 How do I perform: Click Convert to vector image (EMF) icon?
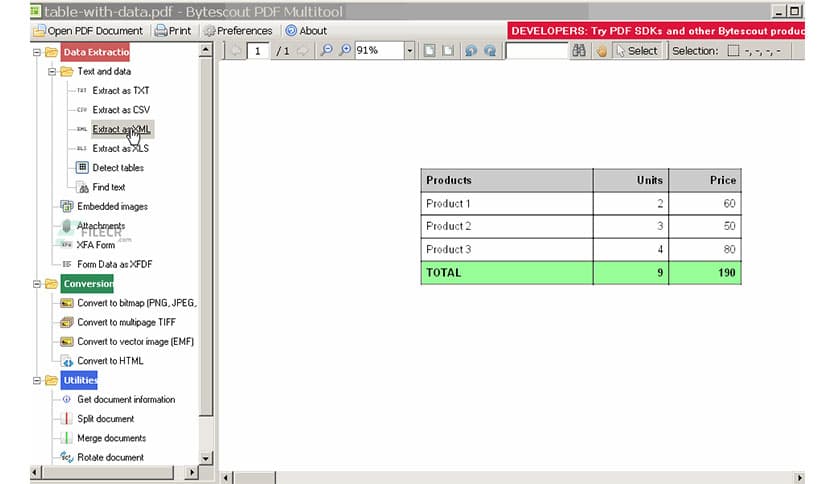67,341
